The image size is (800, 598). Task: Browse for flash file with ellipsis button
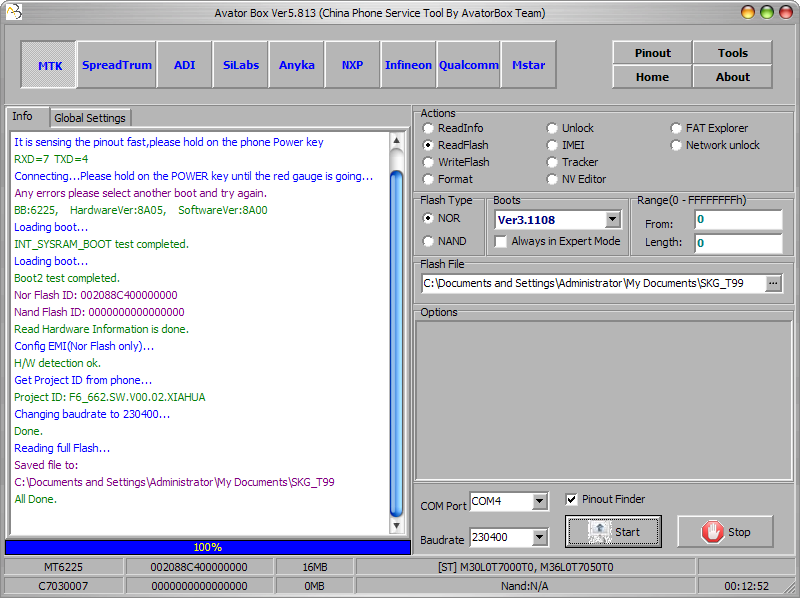click(x=773, y=283)
